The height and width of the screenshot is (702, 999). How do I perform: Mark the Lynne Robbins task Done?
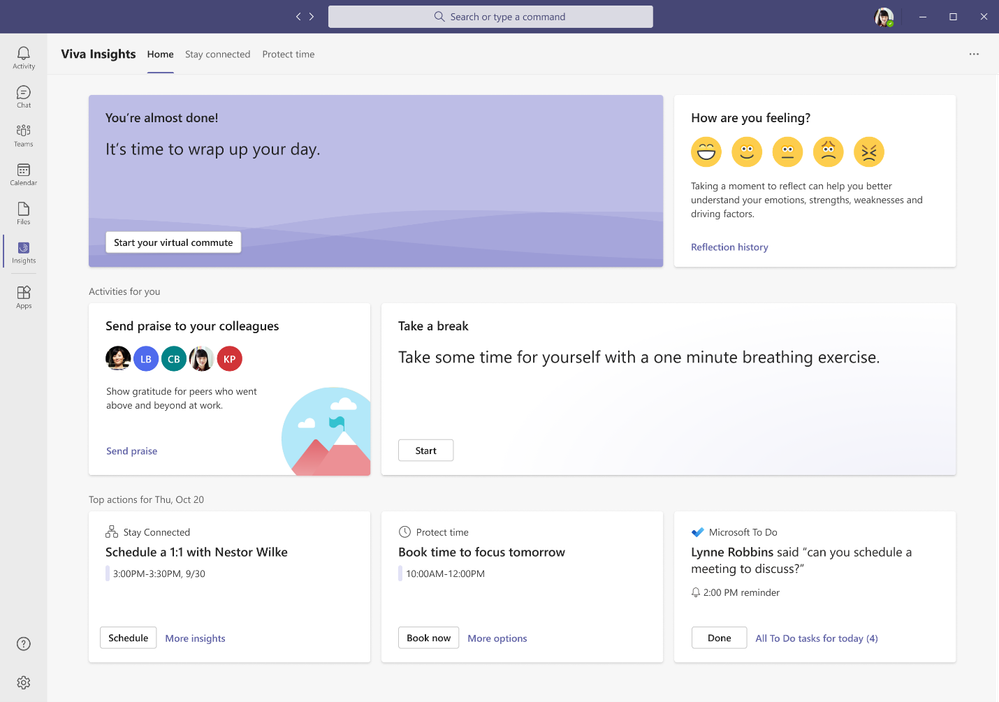coord(719,638)
